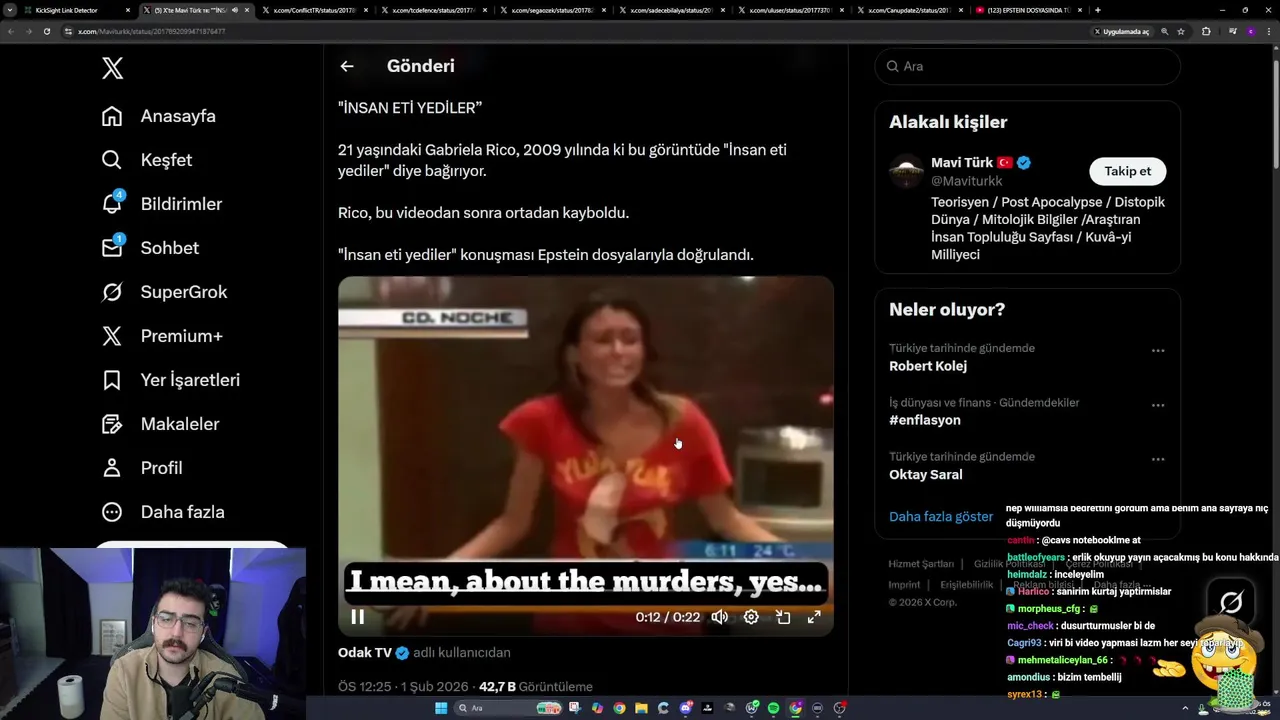Open Yer İşaretleri bookmarks

(x=171, y=380)
